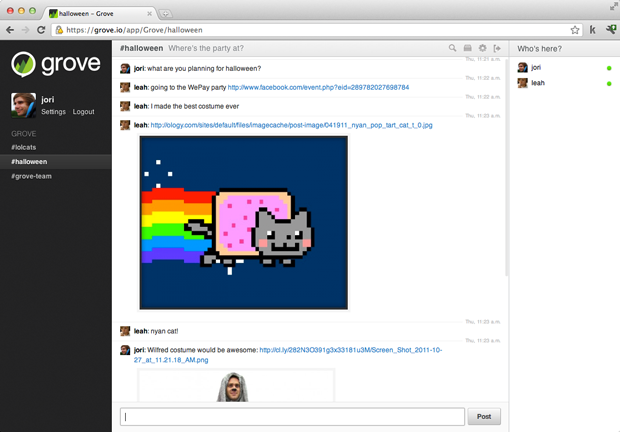Click leah's avatar beside 'going to the WePay party'
The width and height of the screenshot is (620, 432).
(x=125, y=87)
